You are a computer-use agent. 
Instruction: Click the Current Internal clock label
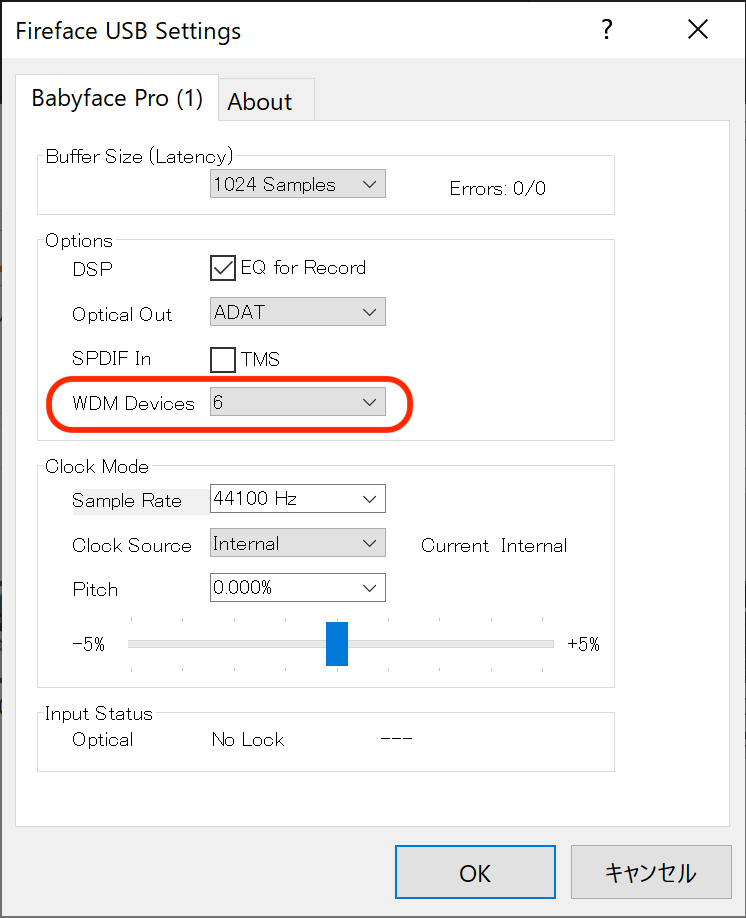[x=493, y=545]
